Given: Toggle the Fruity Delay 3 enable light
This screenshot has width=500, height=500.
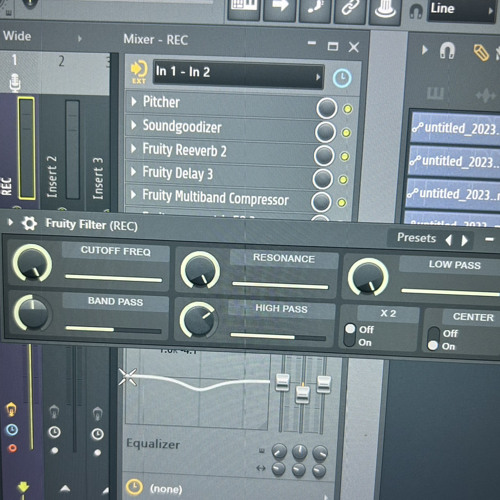Looking at the screenshot, I should click(x=343, y=180).
